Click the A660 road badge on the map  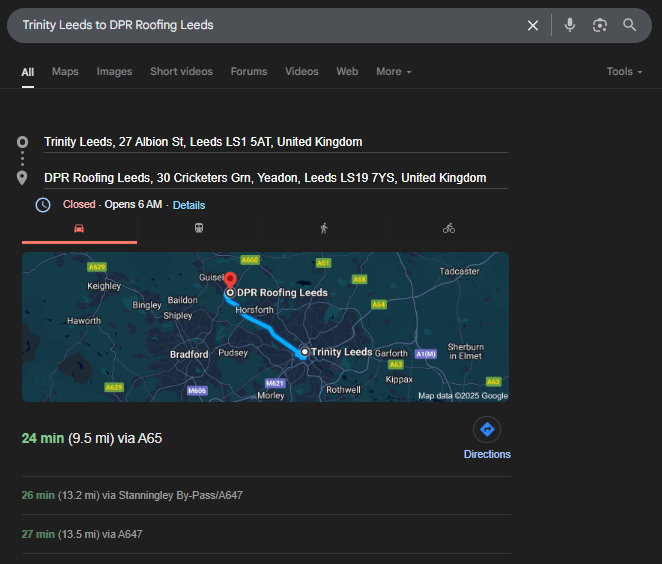(x=250, y=260)
